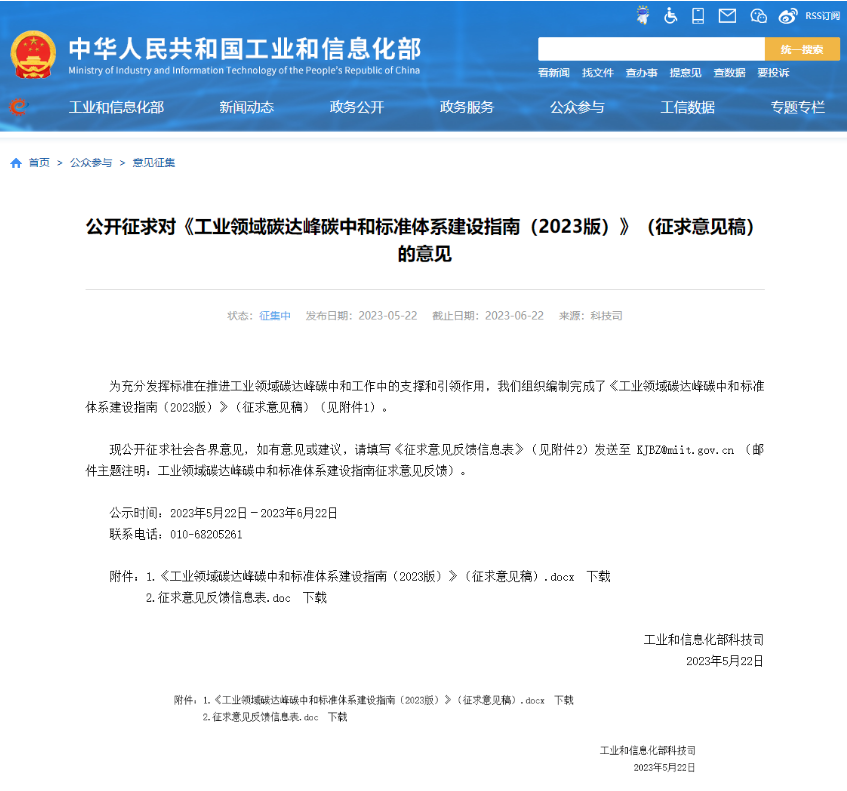This screenshot has width=847, height=791.
Task: Click the national emblem logo
Action: coord(33,54)
